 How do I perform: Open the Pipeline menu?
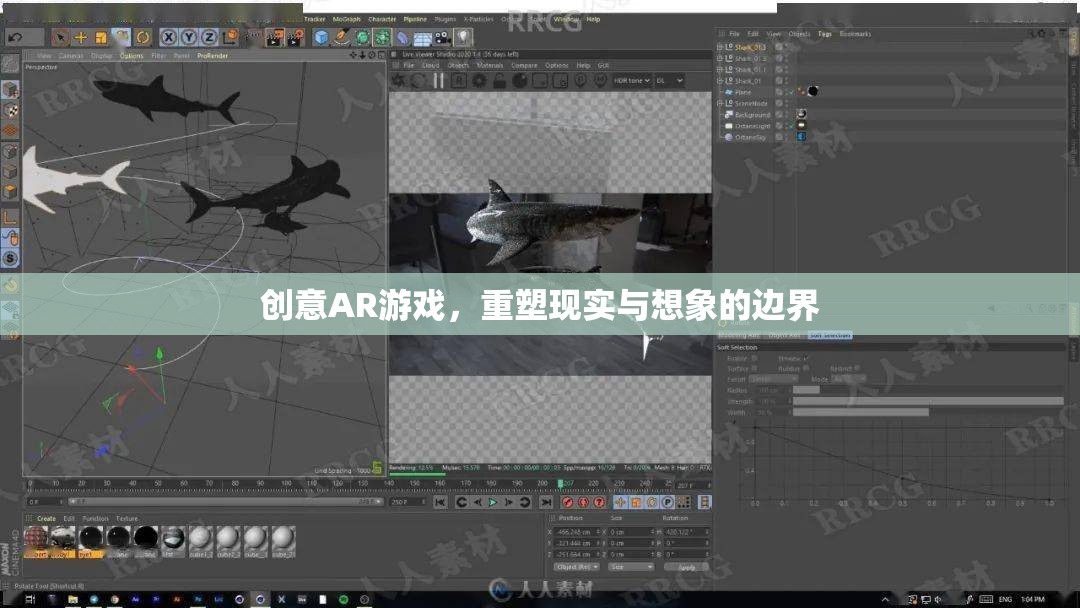(415, 19)
